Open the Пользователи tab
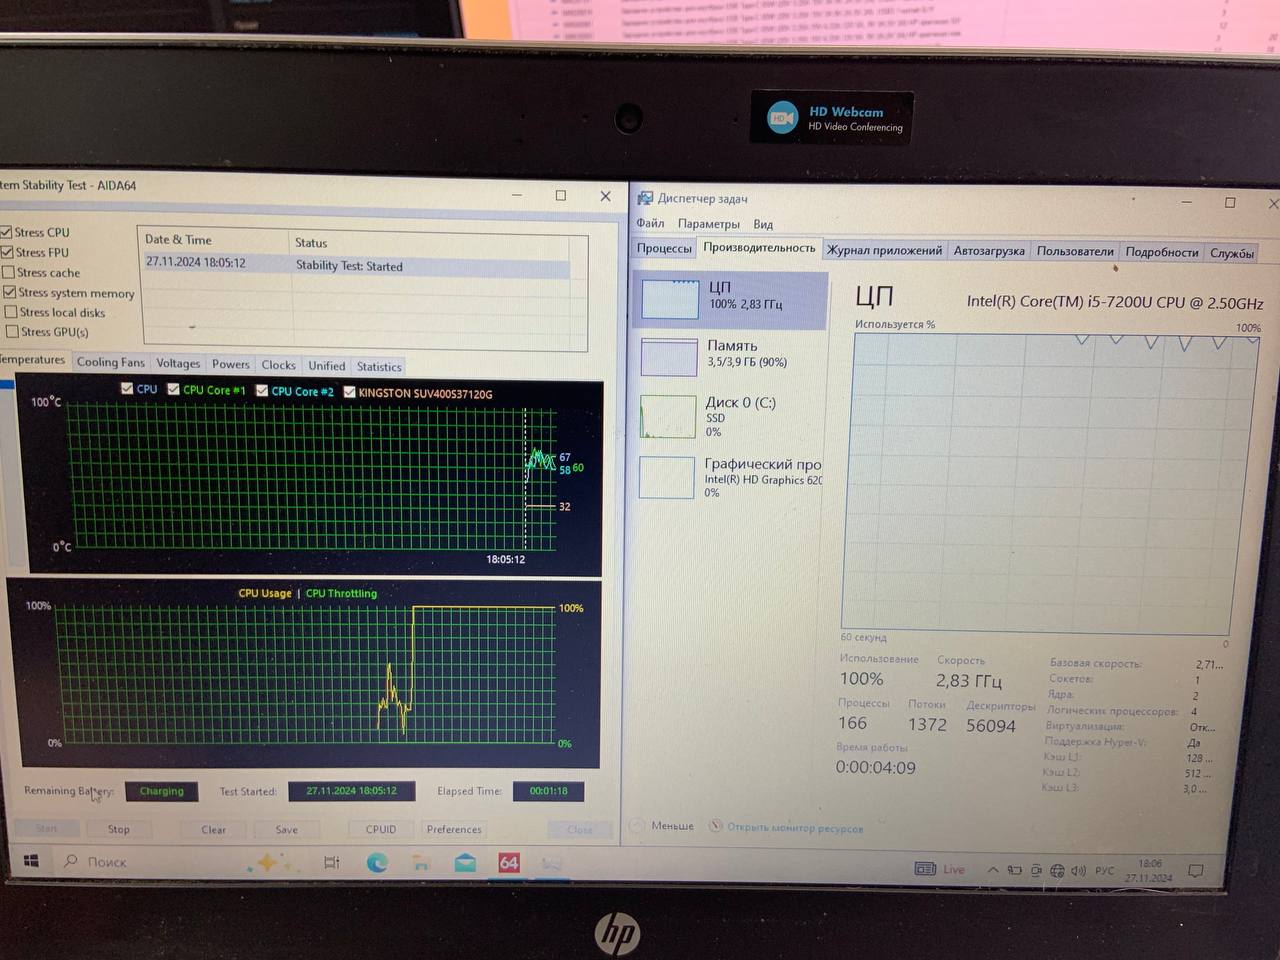This screenshot has width=1280, height=960. 1075,252
